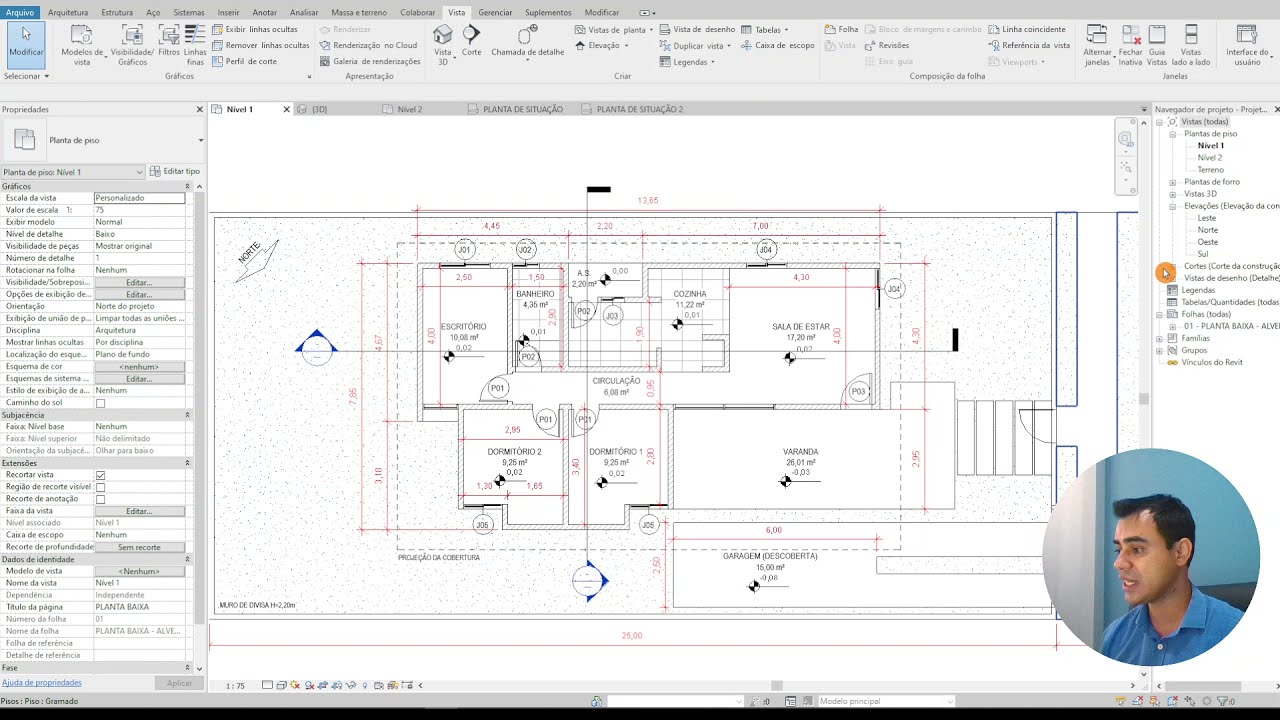The width and height of the screenshot is (1280, 720).
Task: Toggle Região de recorte visível checkbox
Action: [x=100, y=487]
